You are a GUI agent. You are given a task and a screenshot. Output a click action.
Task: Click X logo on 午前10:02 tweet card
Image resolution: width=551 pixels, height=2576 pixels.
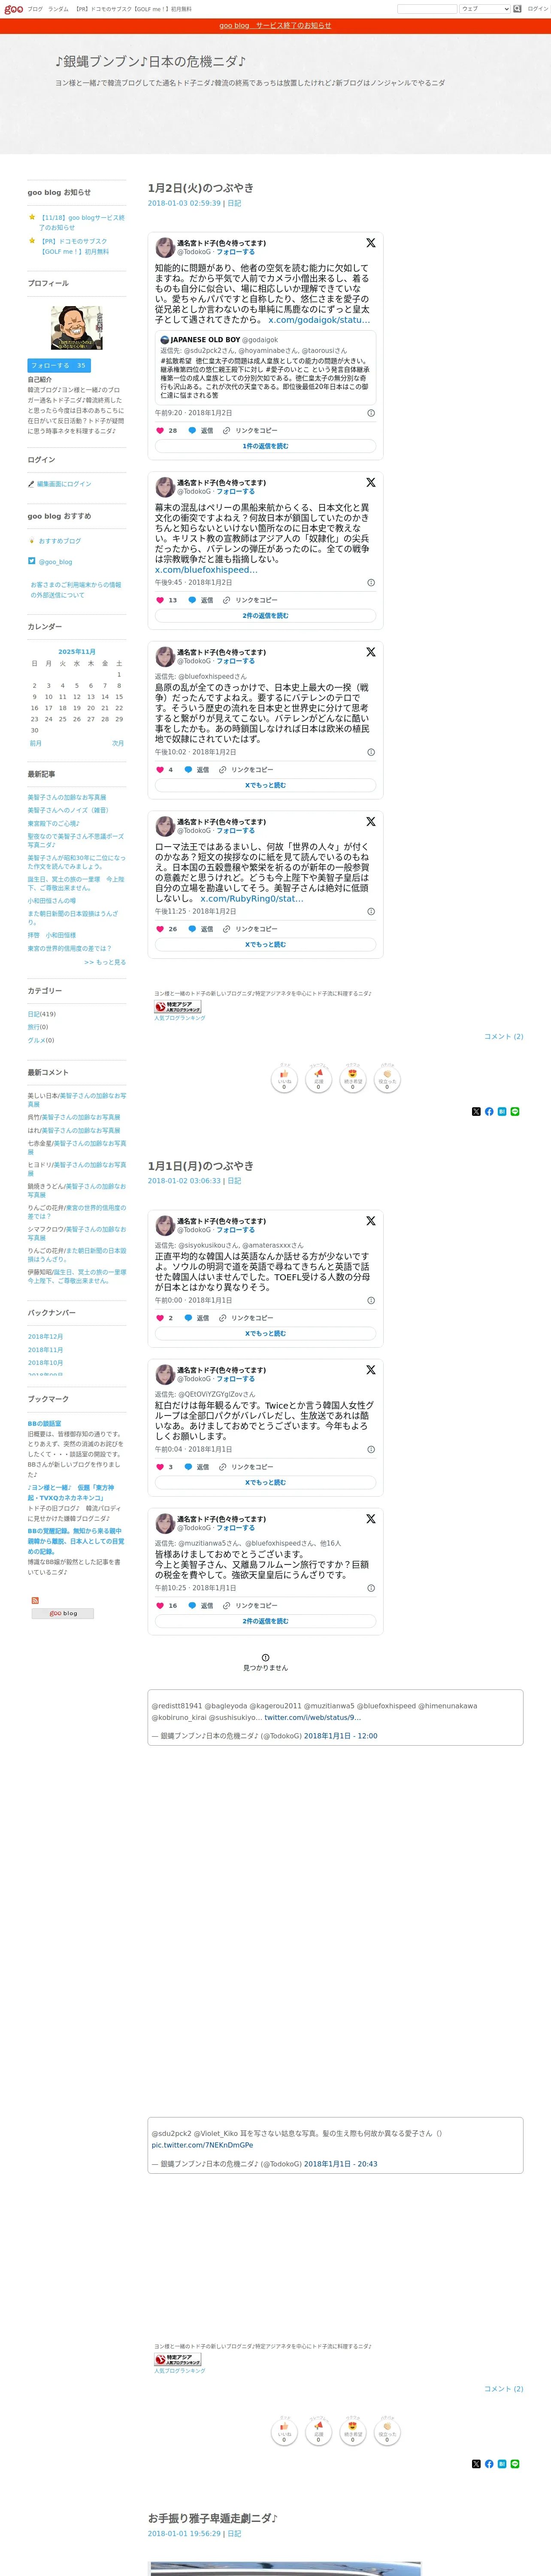[x=371, y=652]
